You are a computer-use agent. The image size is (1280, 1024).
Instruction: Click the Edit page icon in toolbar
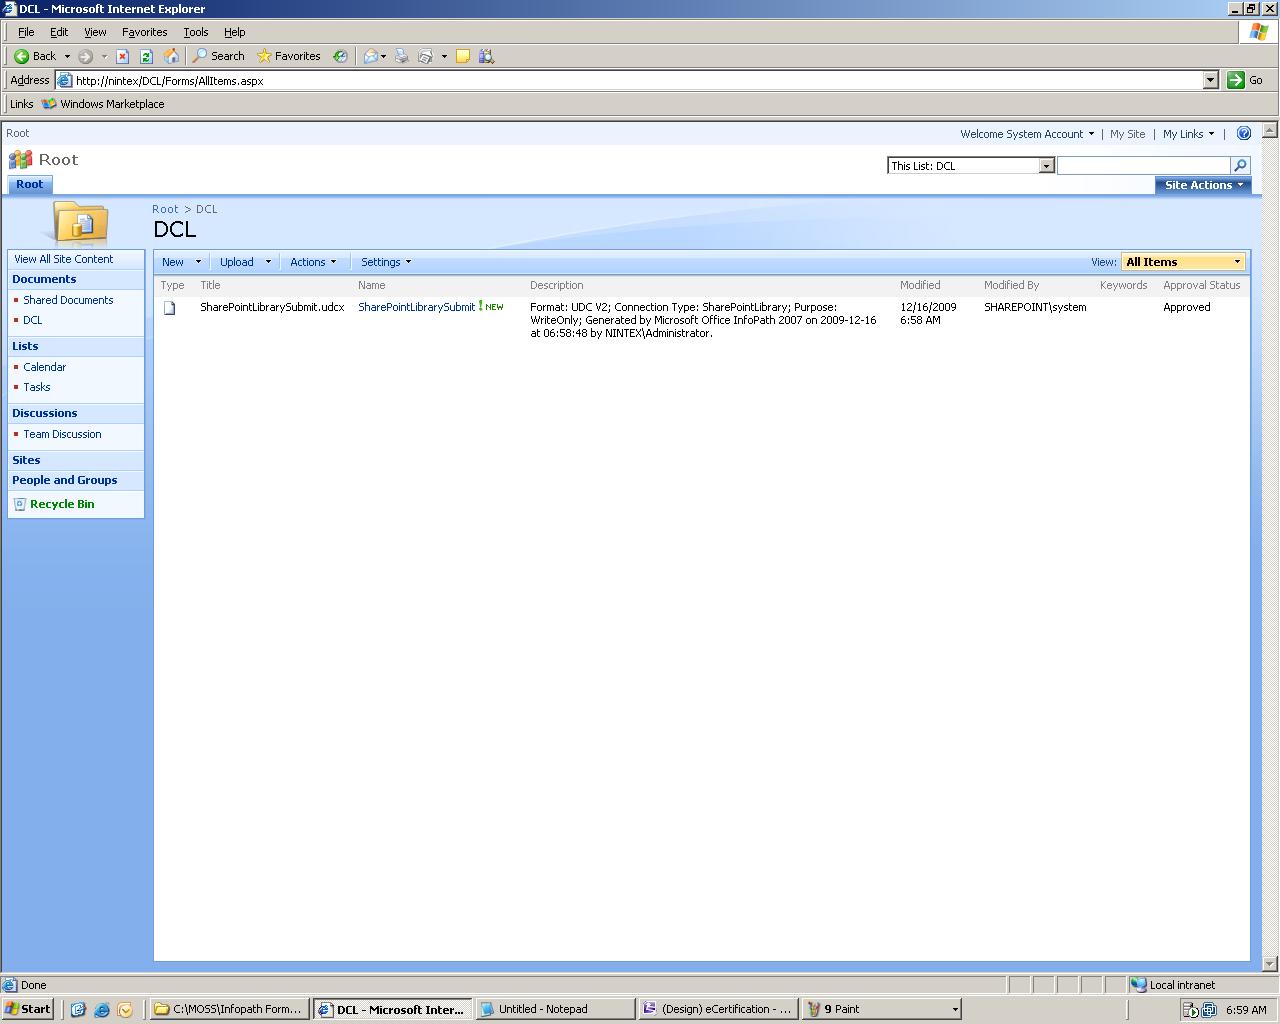426,56
